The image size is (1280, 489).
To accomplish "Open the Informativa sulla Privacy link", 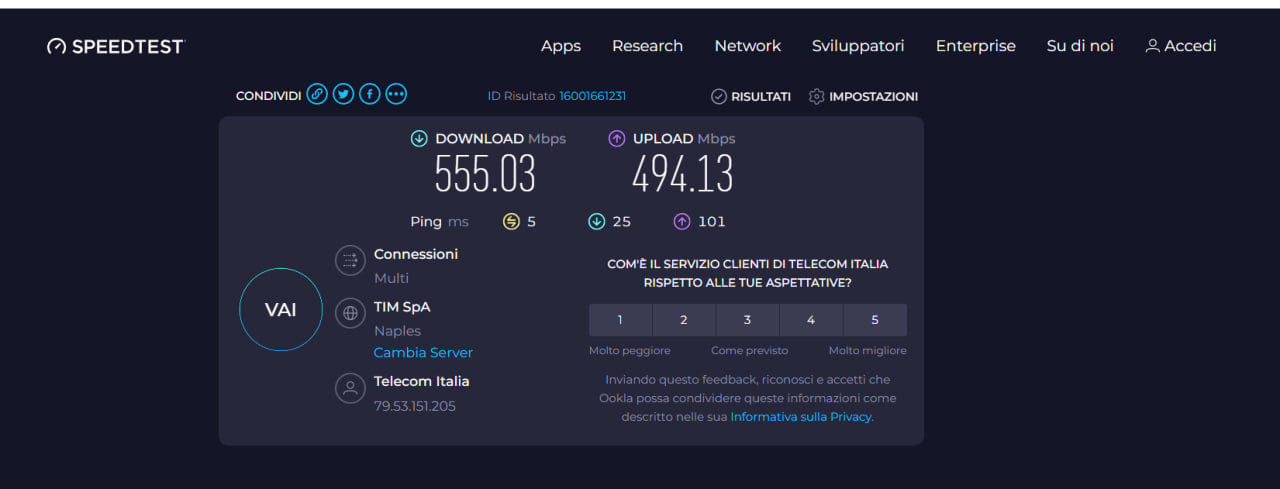I will pos(802,417).
